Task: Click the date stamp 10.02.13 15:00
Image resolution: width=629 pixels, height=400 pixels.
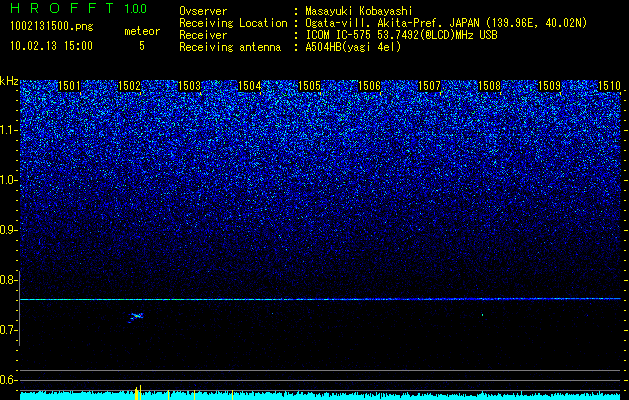Action: click(x=51, y=46)
